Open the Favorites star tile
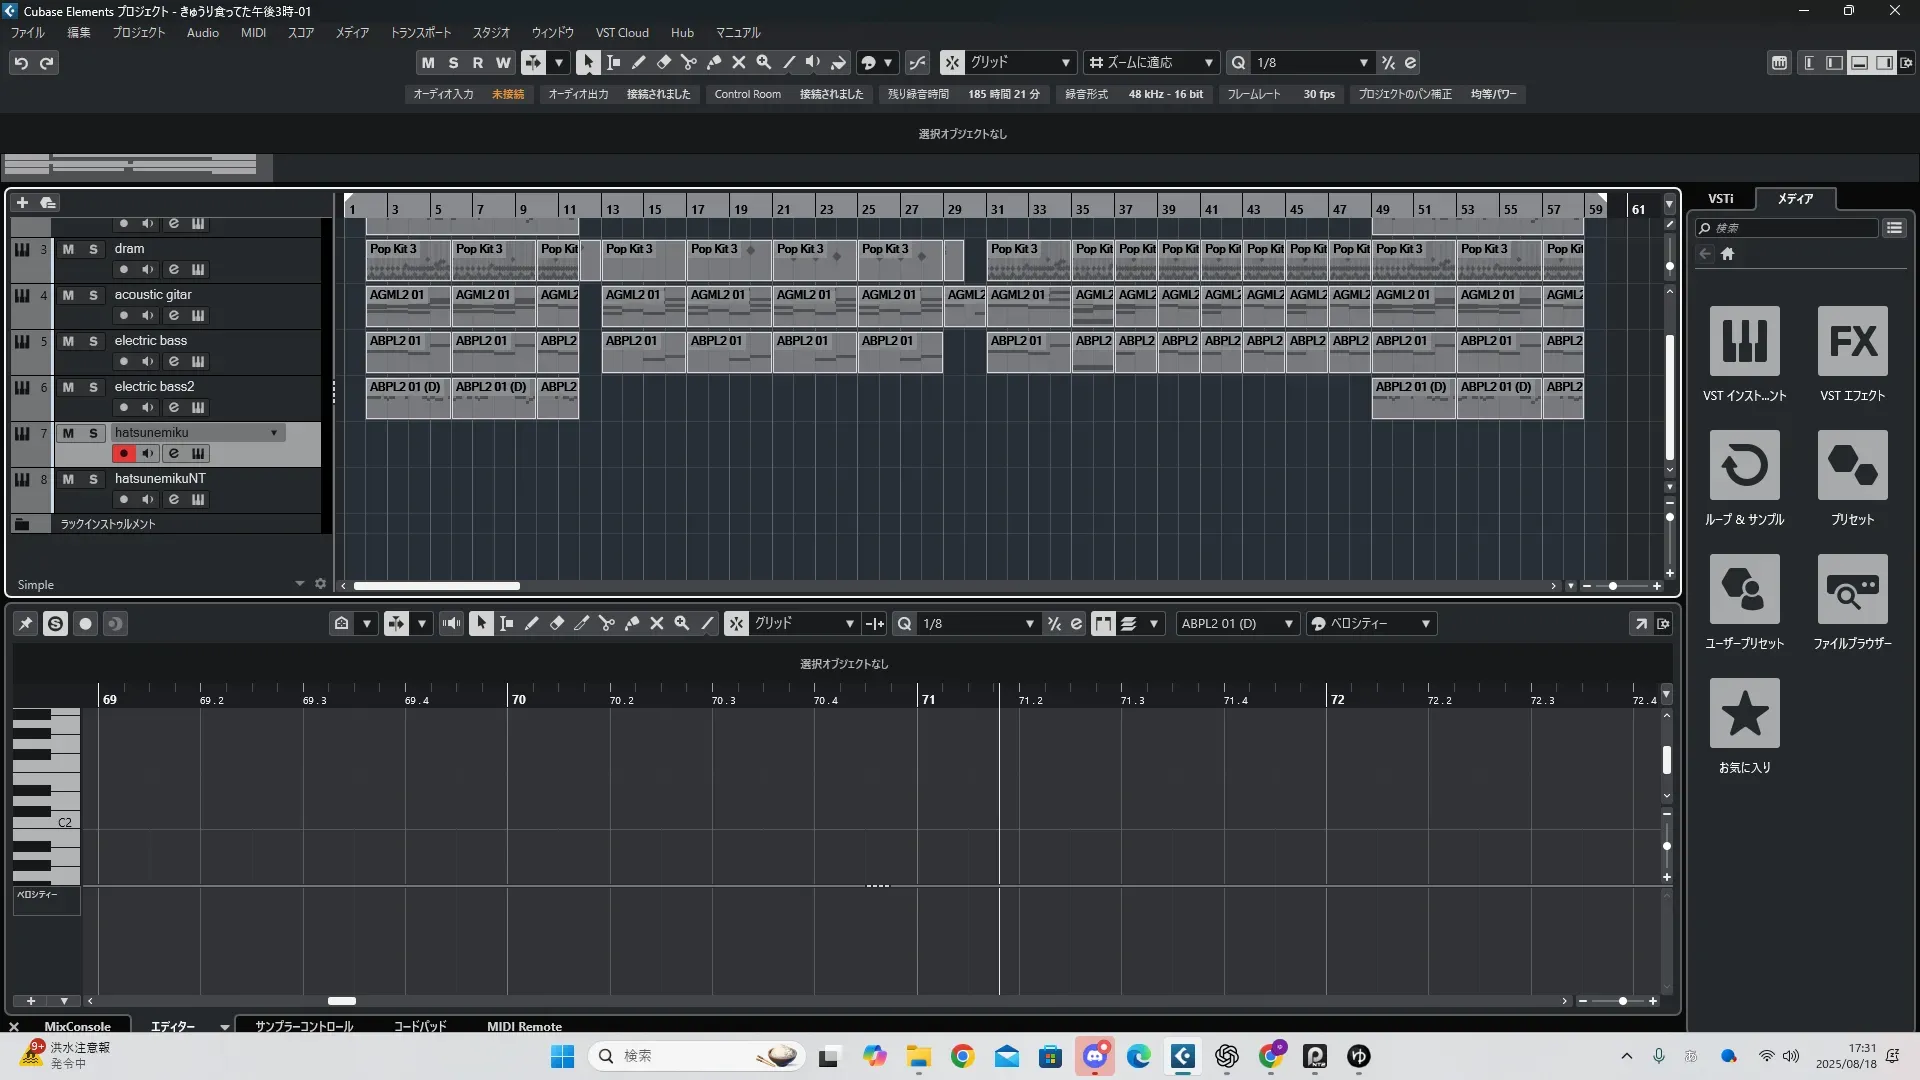1920x1080 pixels. [x=1744, y=714]
